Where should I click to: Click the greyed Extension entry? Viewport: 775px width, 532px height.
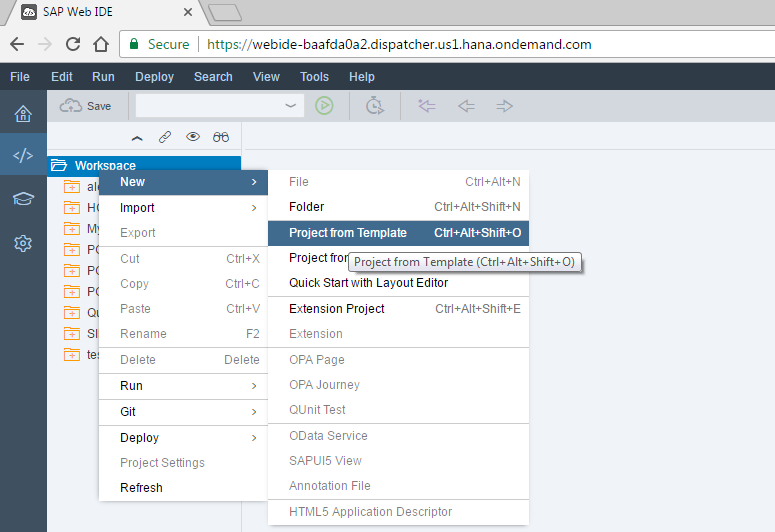coord(398,334)
